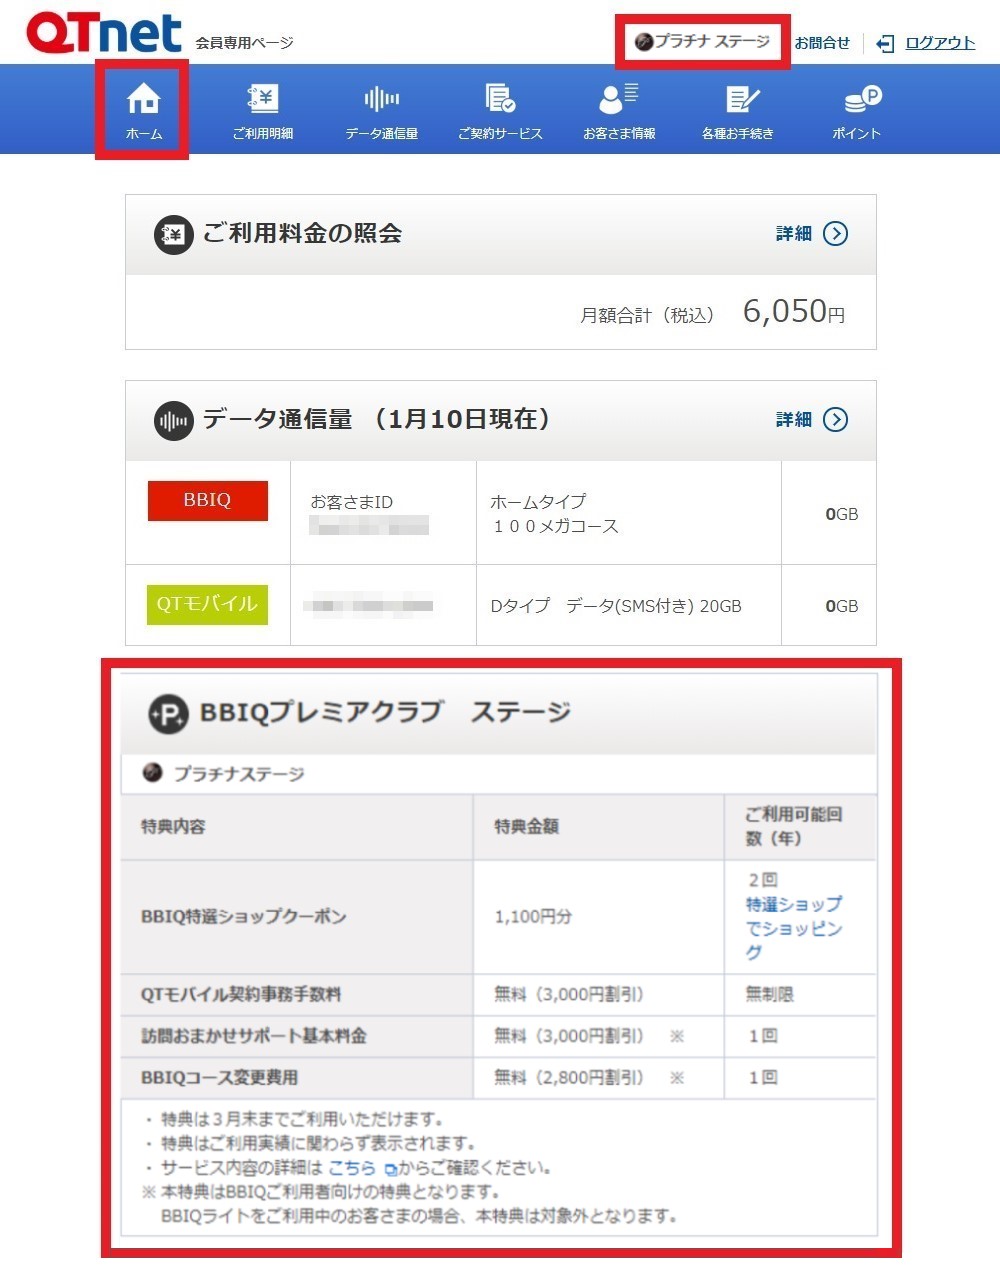
Task: Click arrow circle beside data usage 詳細
Action: 835,420
